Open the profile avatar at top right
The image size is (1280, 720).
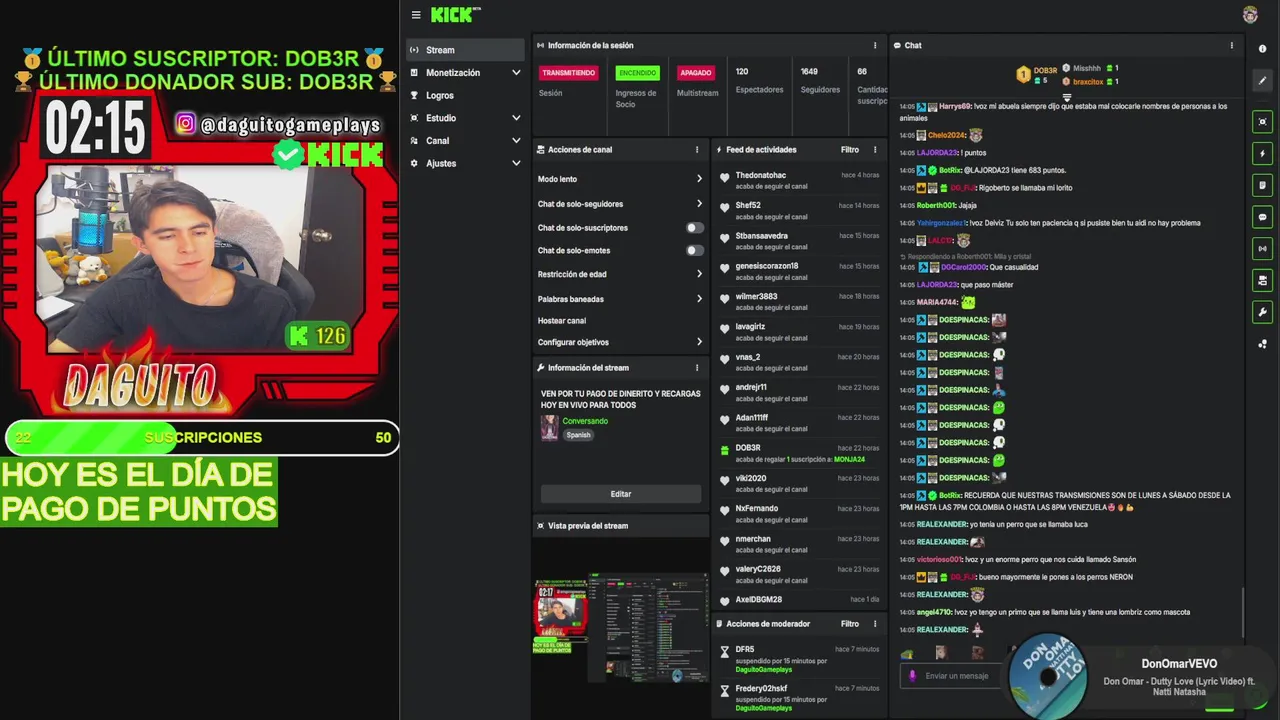[1250, 14]
